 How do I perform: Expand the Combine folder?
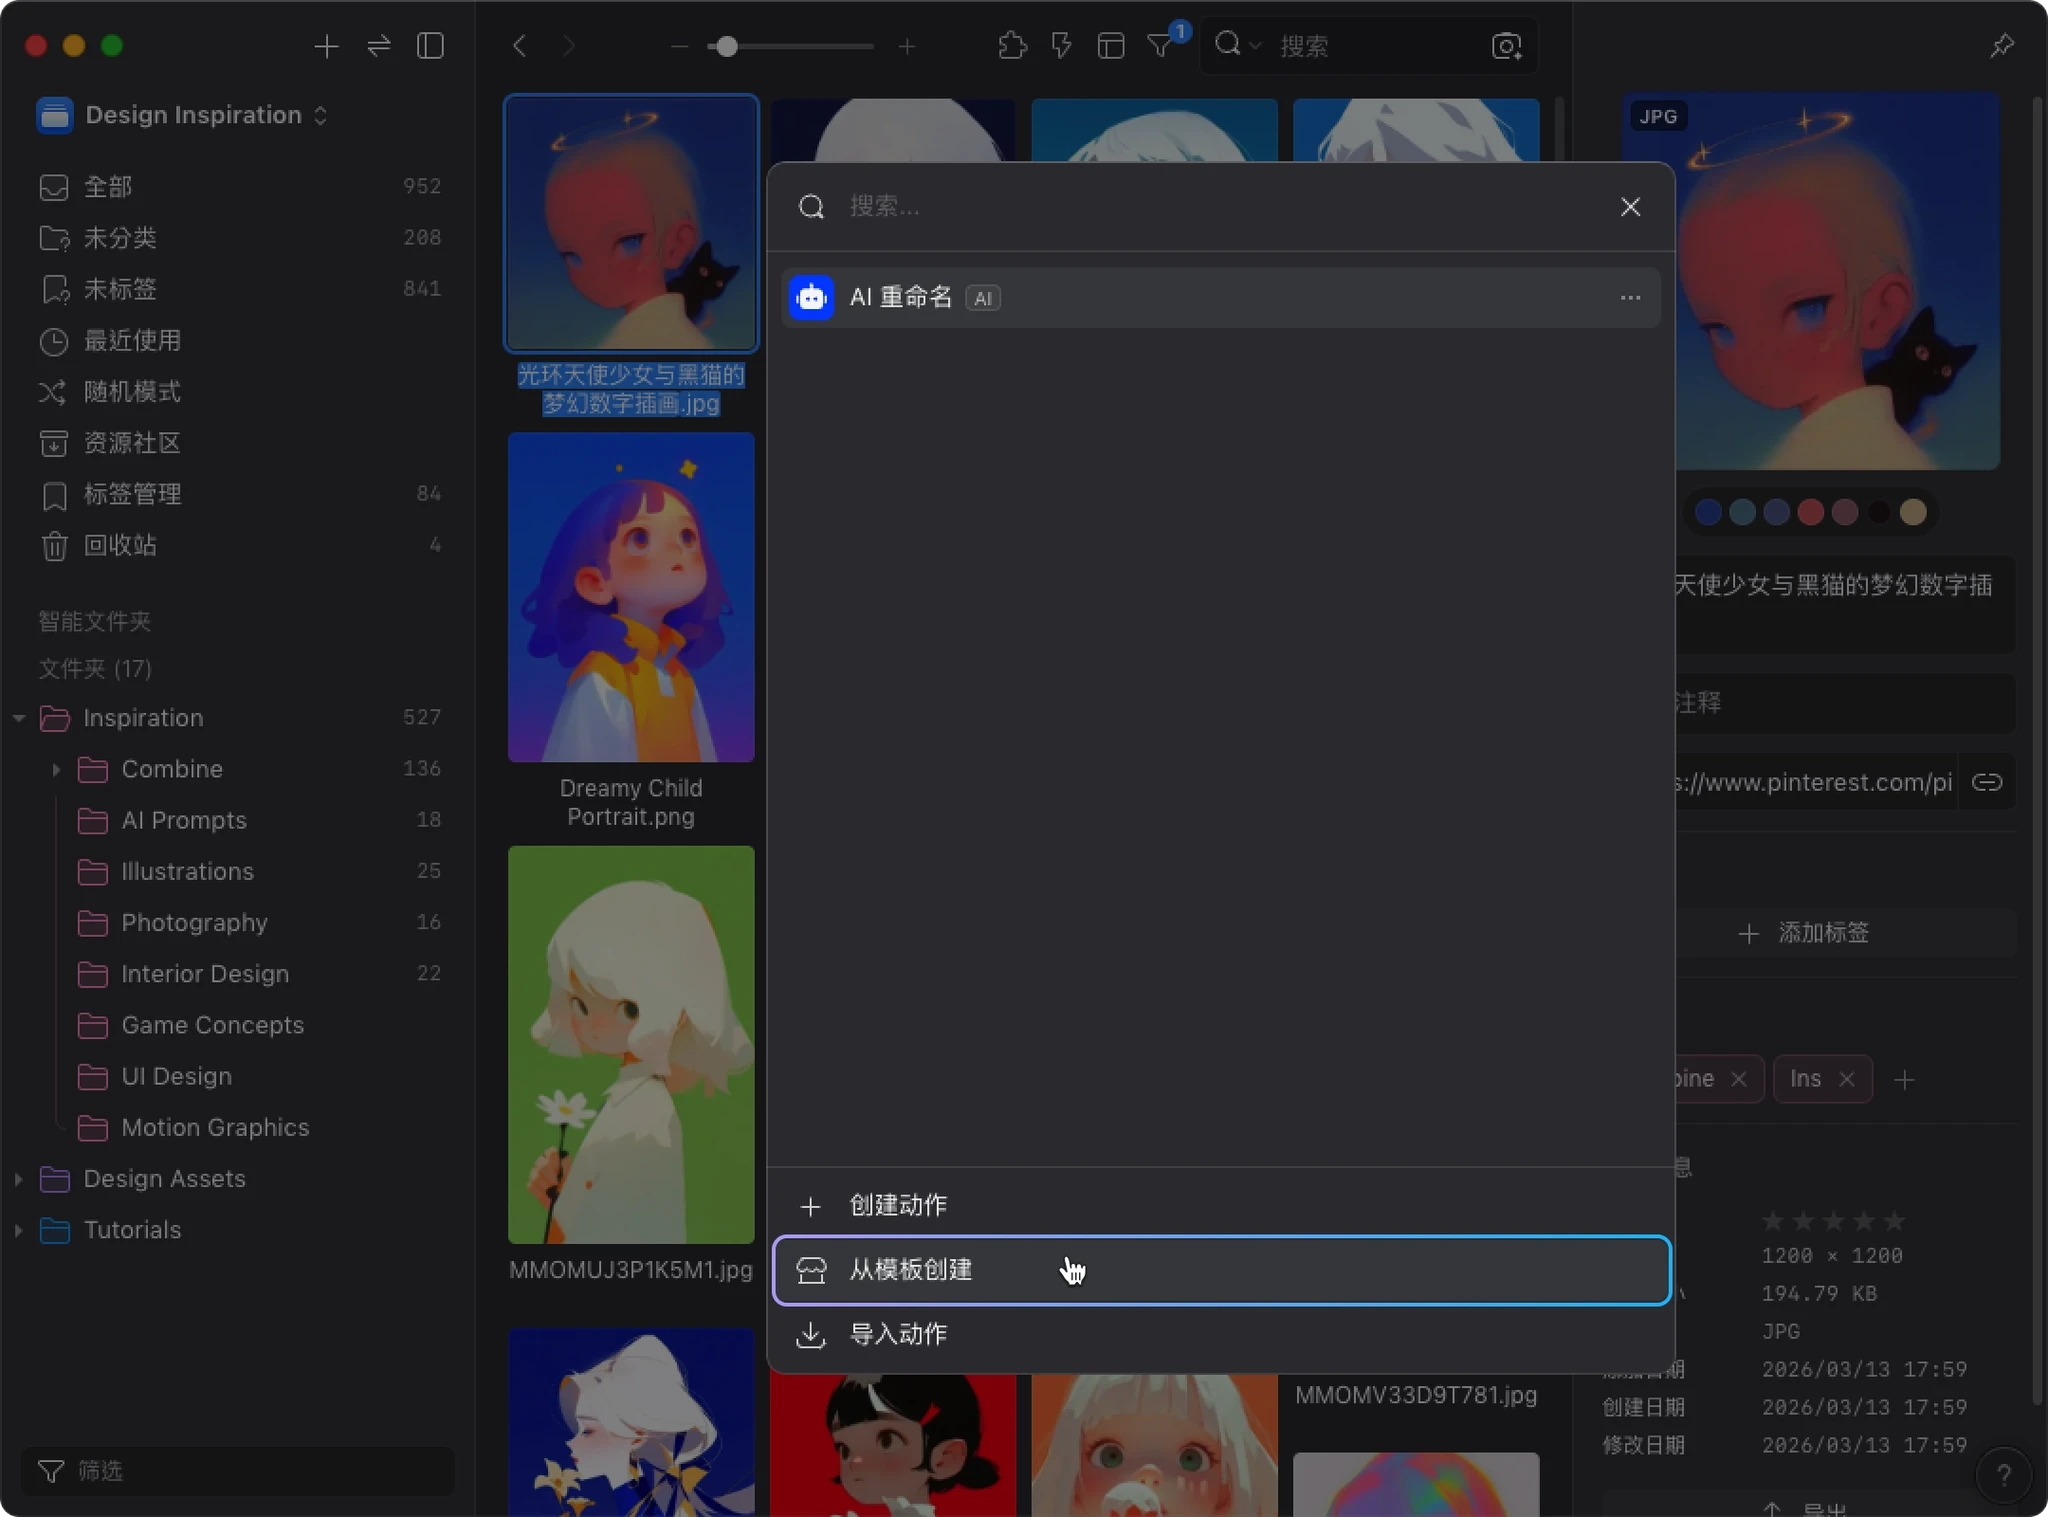56,769
